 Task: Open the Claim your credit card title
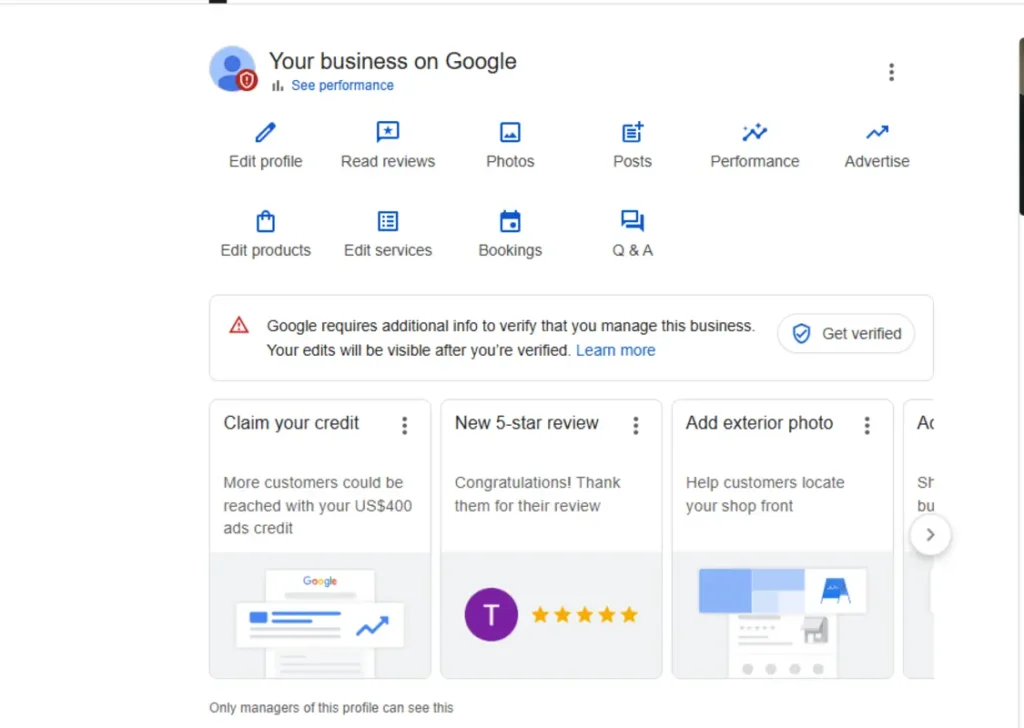click(x=291, y=423)
